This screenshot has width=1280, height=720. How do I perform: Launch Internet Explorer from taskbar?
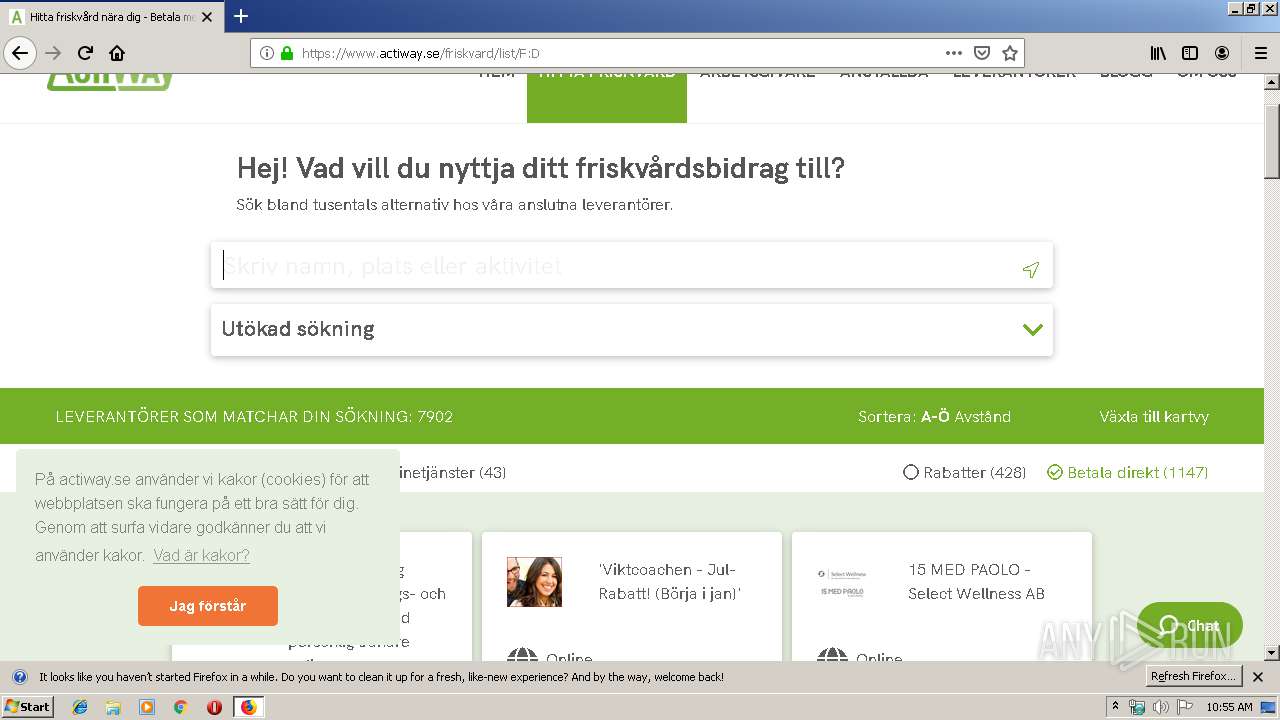coord(80,707)
